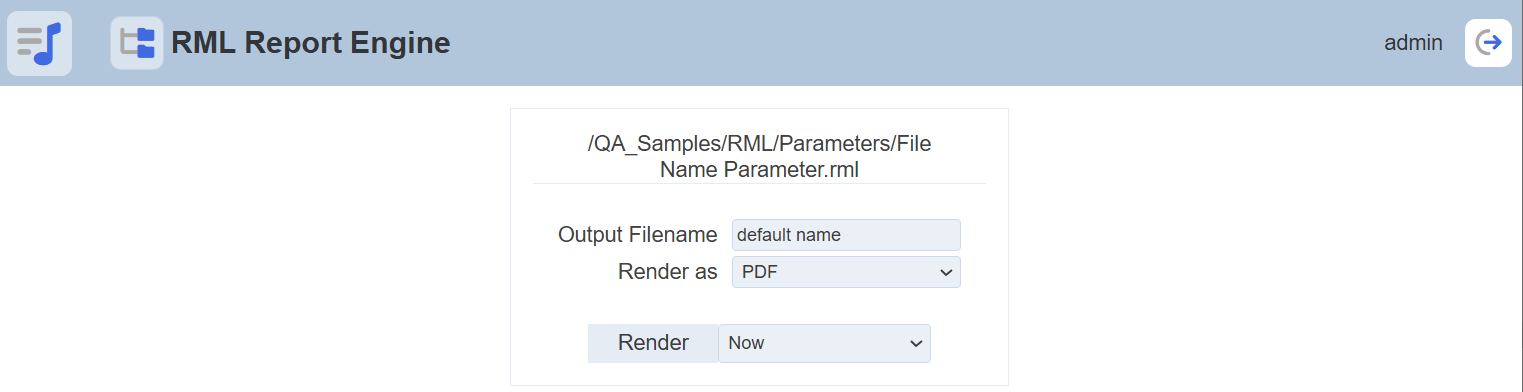The image size is (1523, 392).
Task: Hit the Render button
Action: coord(653,343)
